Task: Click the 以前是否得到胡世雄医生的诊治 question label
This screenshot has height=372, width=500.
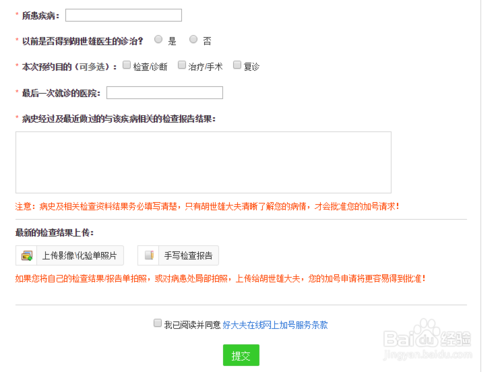Action: (x=82, y=41)
